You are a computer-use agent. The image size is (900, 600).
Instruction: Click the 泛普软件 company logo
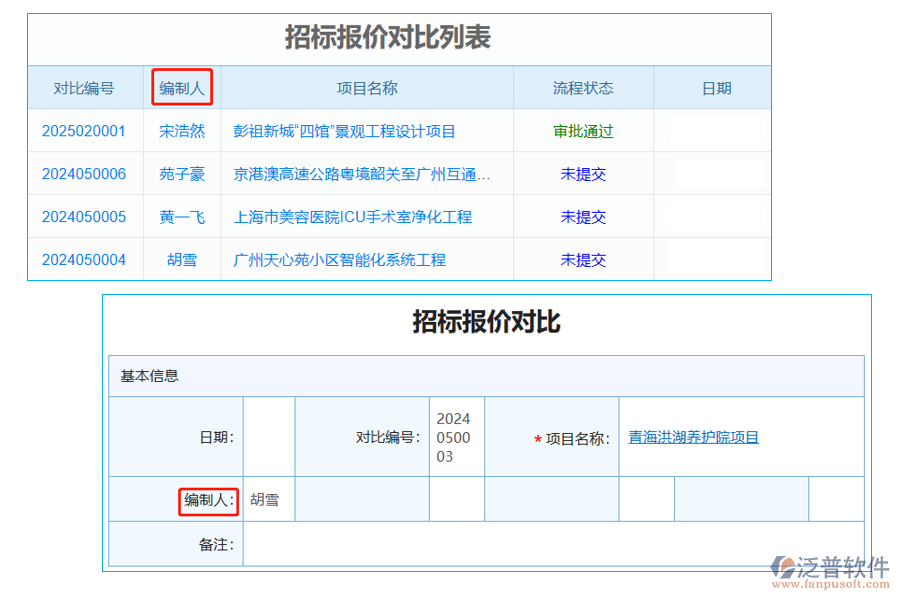(x=828, y=563)
